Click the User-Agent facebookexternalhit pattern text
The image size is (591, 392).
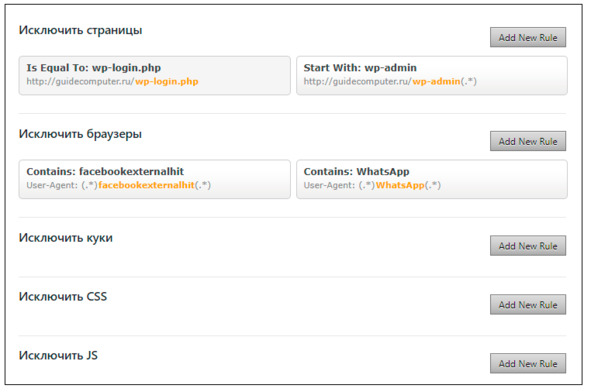coord(118,185)
